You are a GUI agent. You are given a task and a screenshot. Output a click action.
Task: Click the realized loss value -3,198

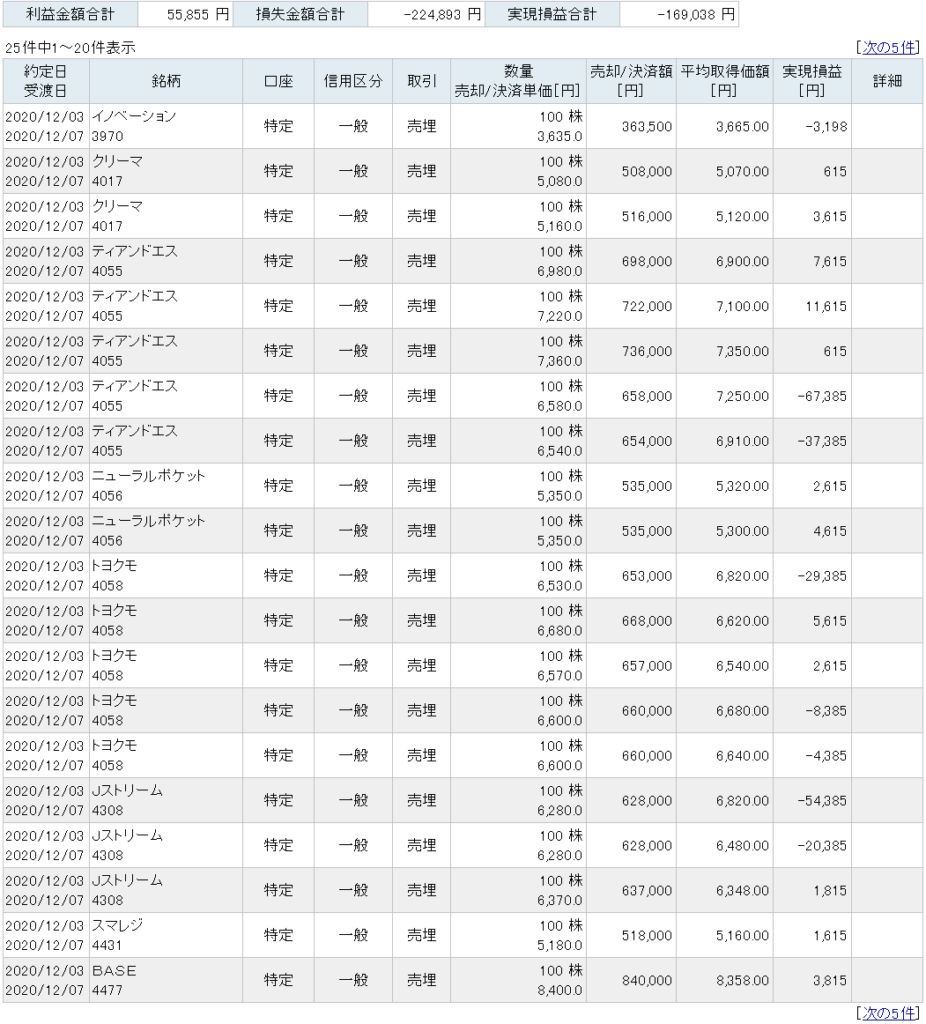click(826, 127)
